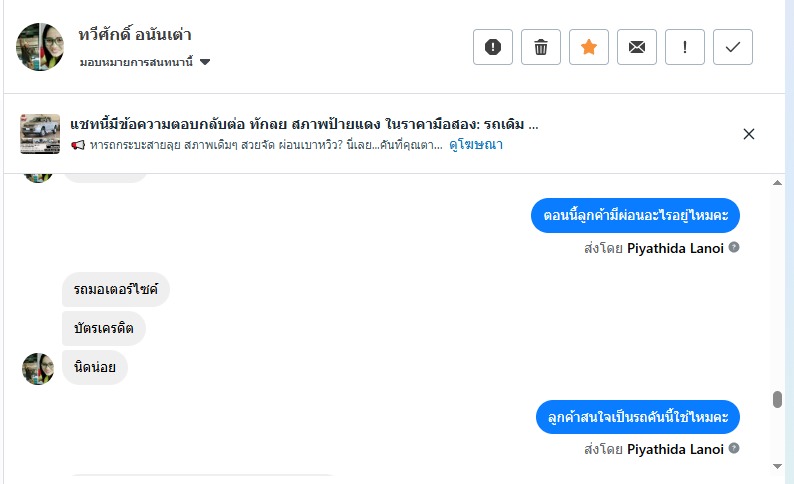Click the truck ad thumbnail
794x484 pixels.
(40, 134)
